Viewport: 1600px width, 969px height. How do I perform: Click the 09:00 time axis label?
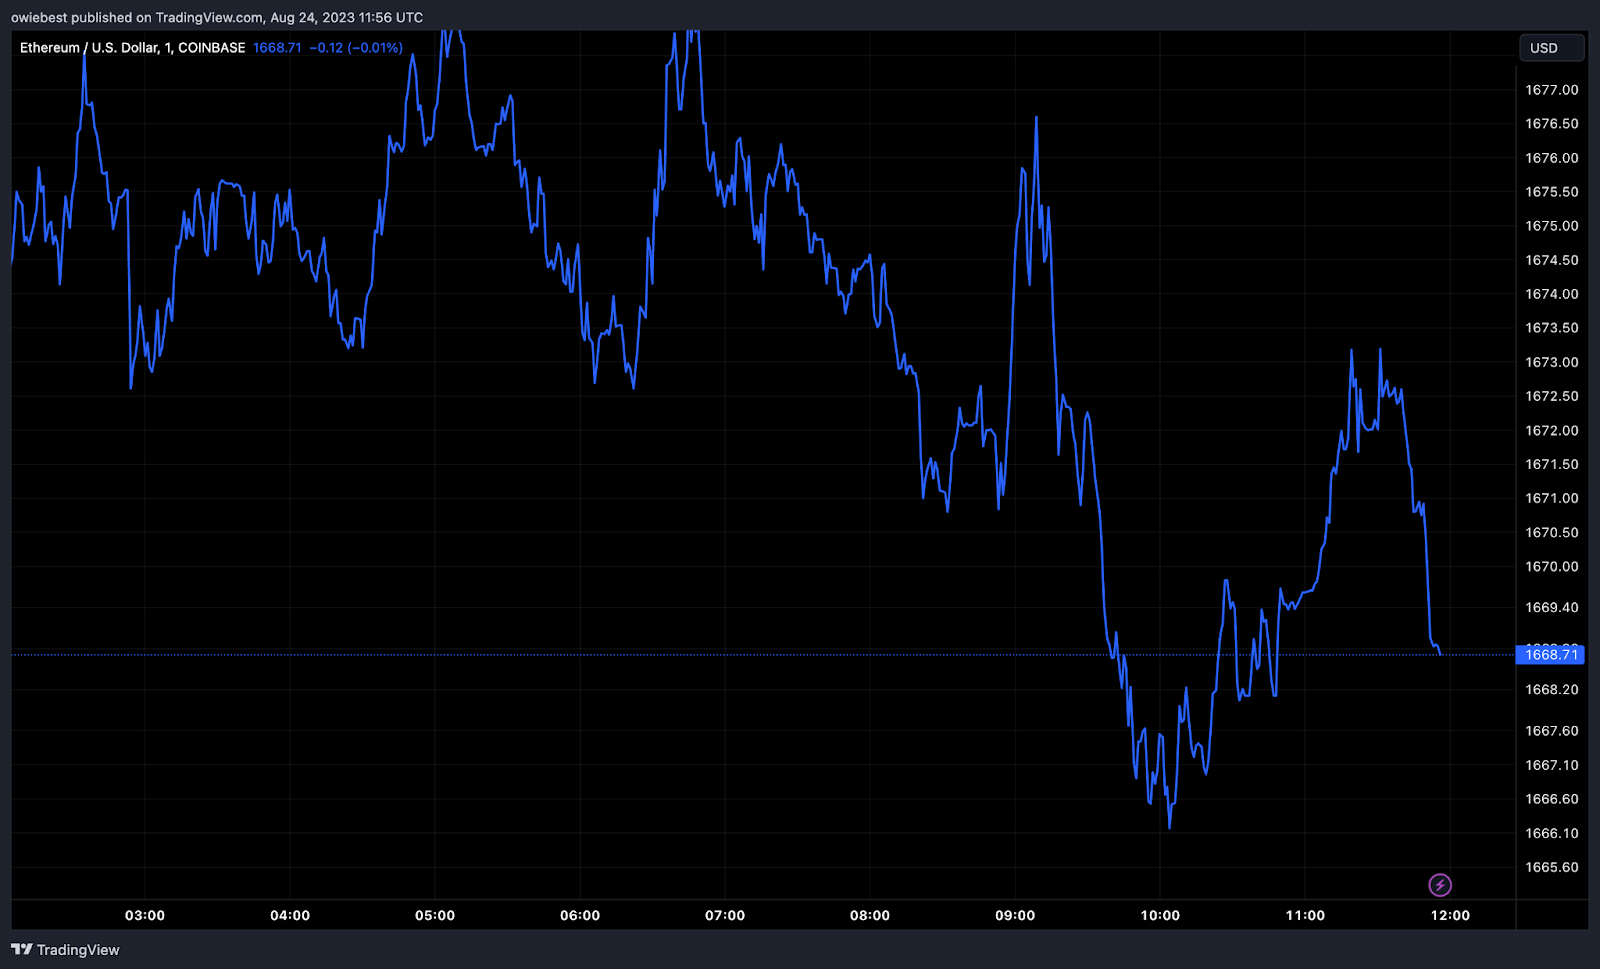point(1015,915)
